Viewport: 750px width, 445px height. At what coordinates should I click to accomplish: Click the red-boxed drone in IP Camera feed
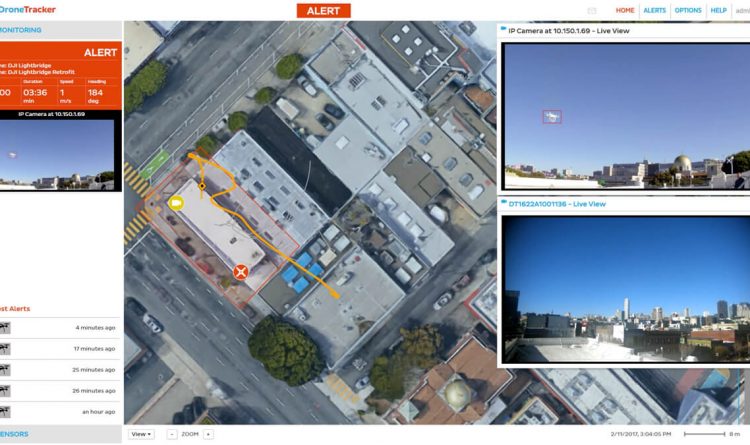pyautogui.click(x=552, y=117)
